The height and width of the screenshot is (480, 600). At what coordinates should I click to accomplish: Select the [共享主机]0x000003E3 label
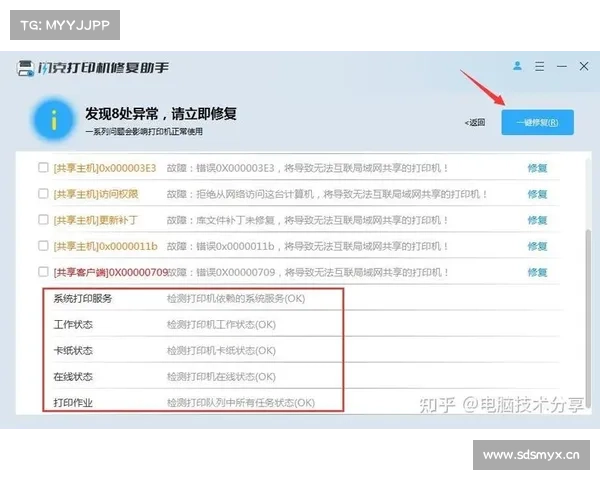[105, 168]
